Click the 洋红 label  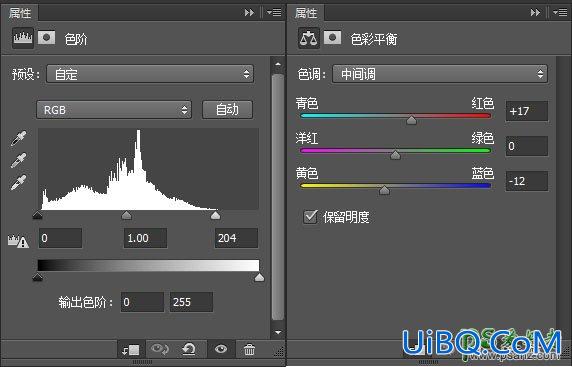(x=307, y=139)
